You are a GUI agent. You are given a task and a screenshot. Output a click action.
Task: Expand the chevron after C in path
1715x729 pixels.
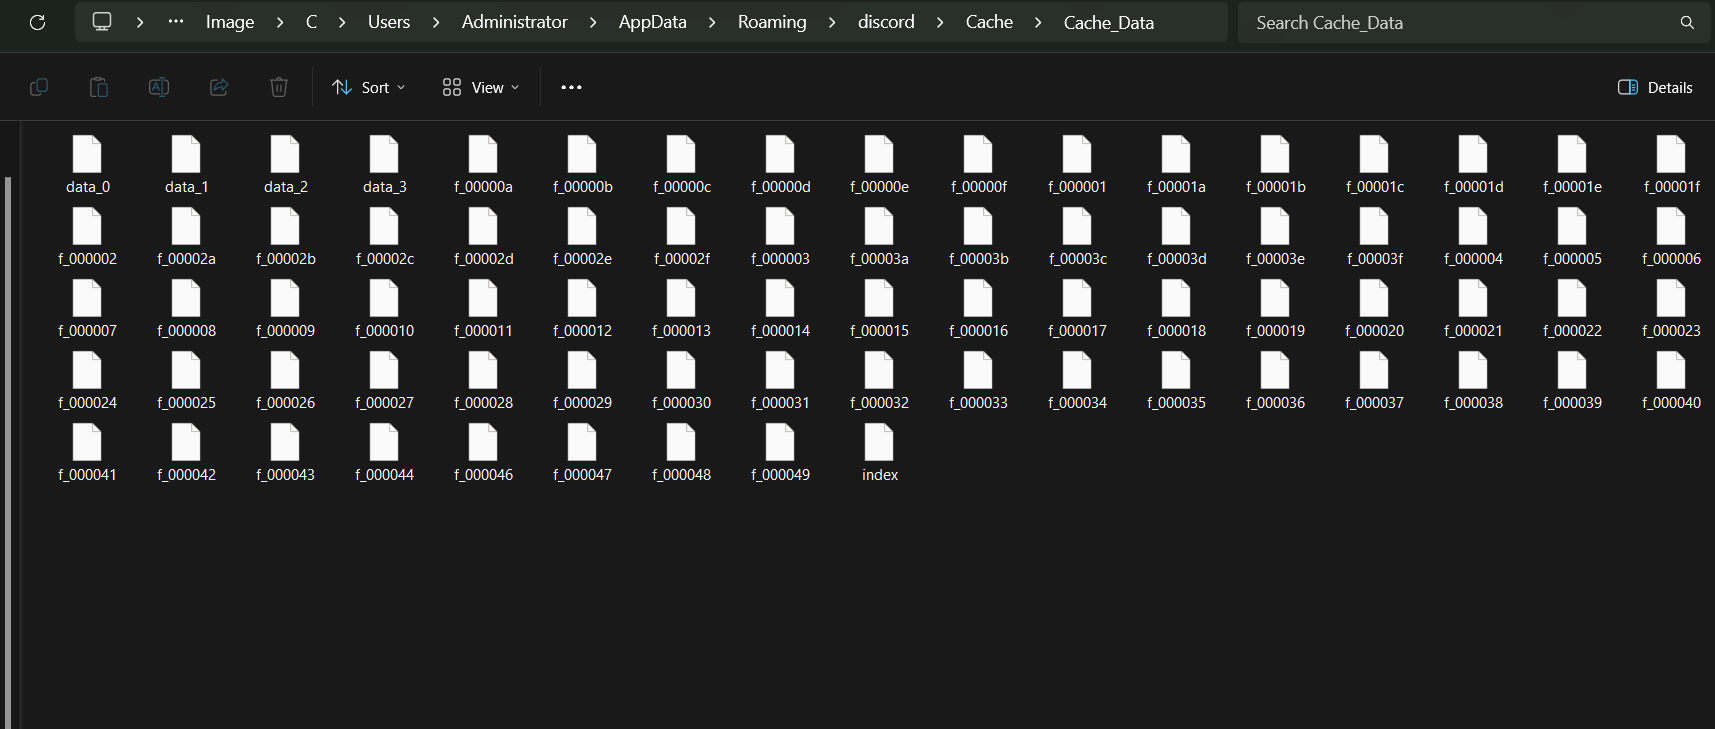point(342,22)
